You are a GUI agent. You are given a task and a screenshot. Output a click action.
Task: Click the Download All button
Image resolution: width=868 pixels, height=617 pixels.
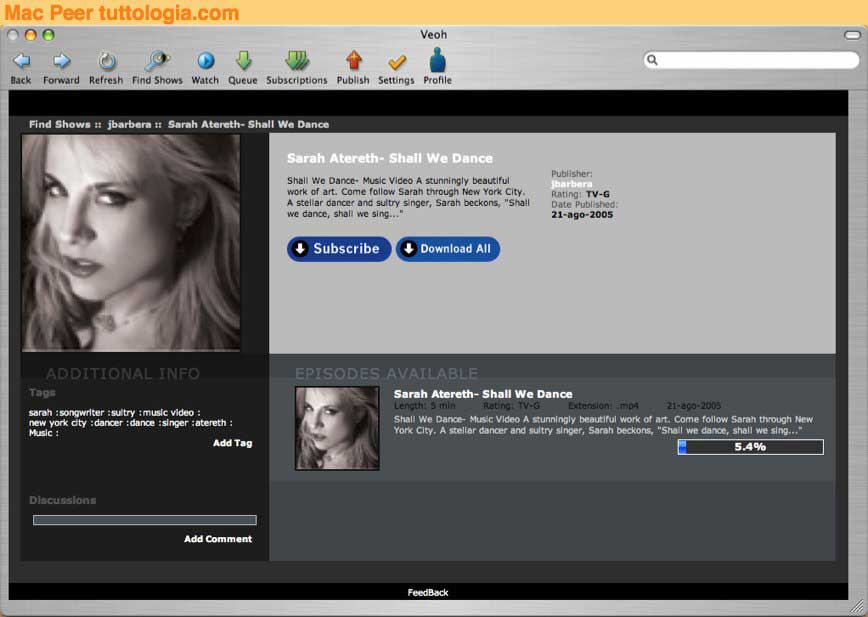tap(448, 249)
